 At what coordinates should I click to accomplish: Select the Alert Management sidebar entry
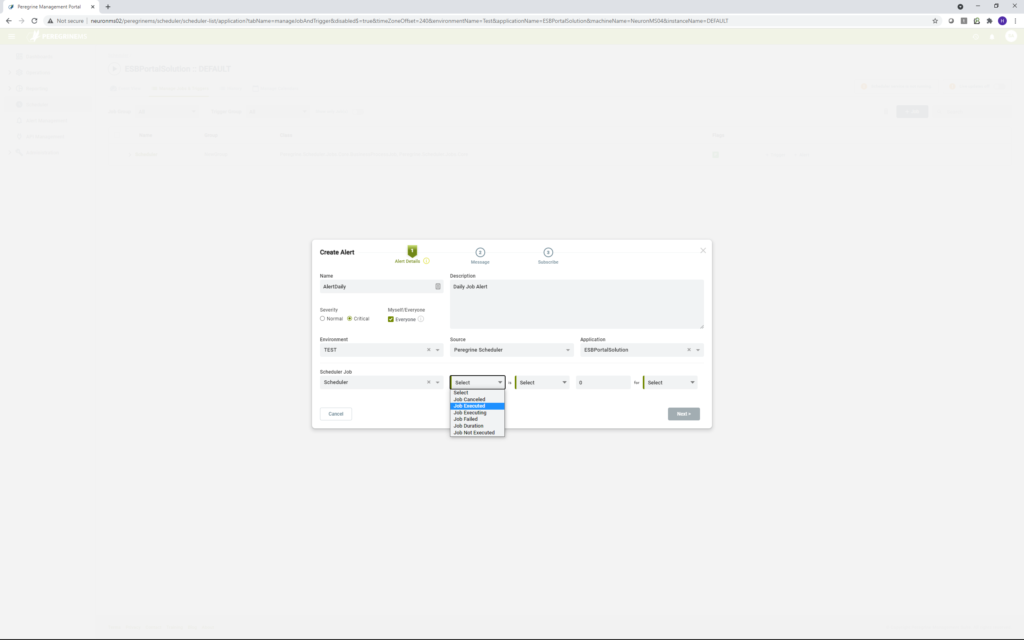click(x=44, y=121)
